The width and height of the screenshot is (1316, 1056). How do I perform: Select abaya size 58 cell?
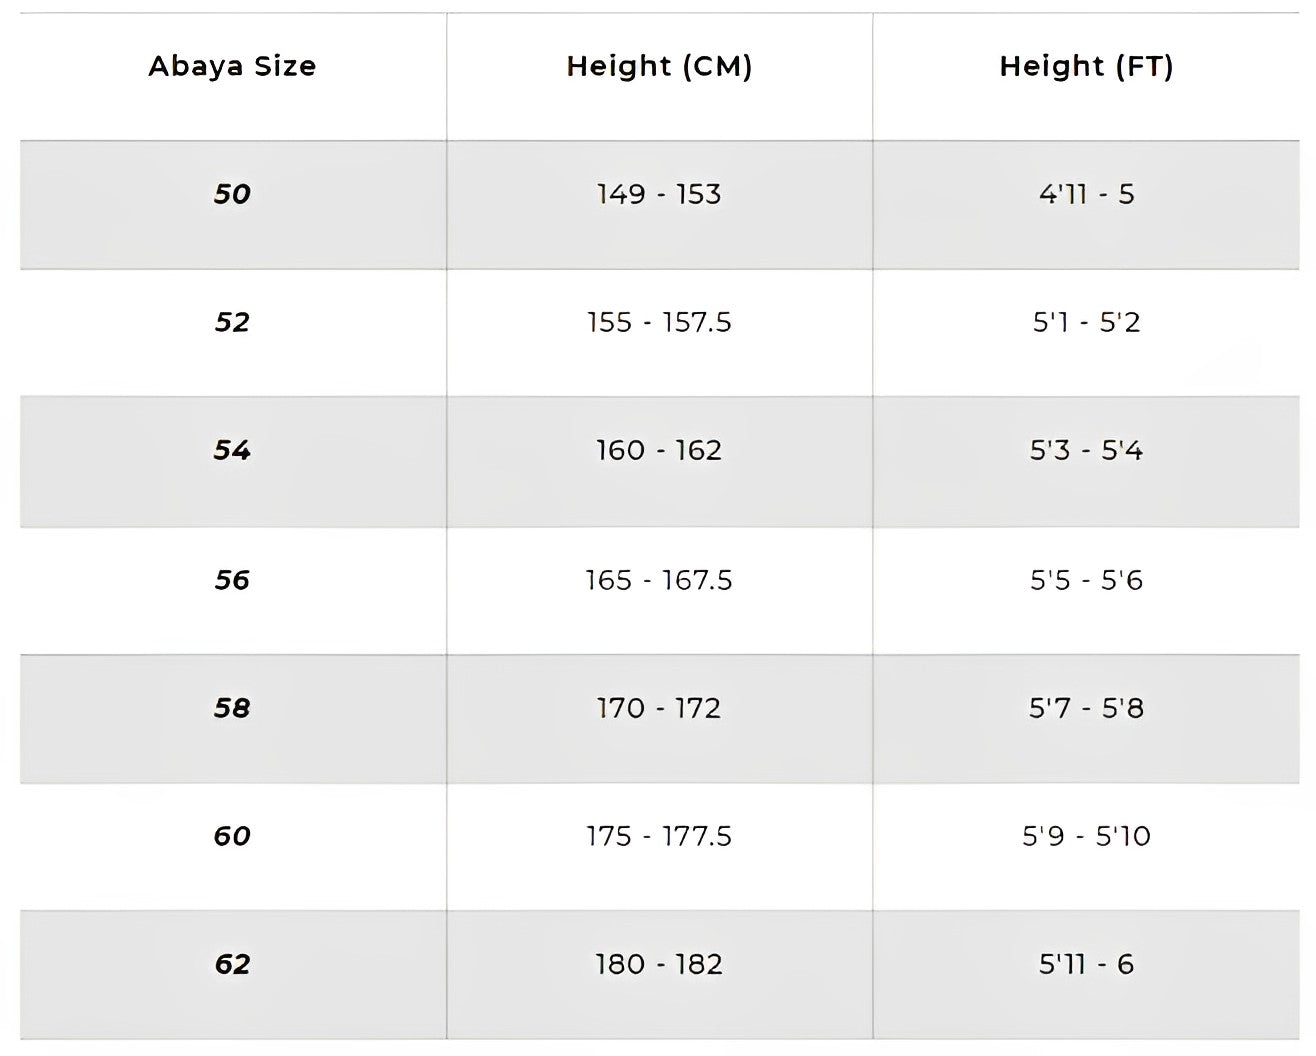[x=232, y=708]
